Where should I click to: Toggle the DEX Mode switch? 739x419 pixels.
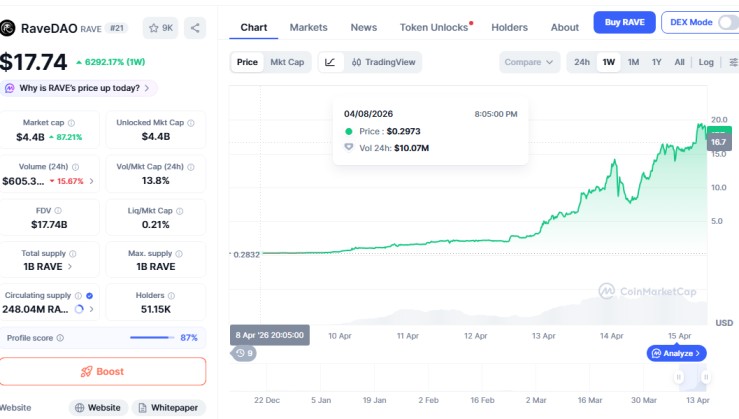(727, 22)
